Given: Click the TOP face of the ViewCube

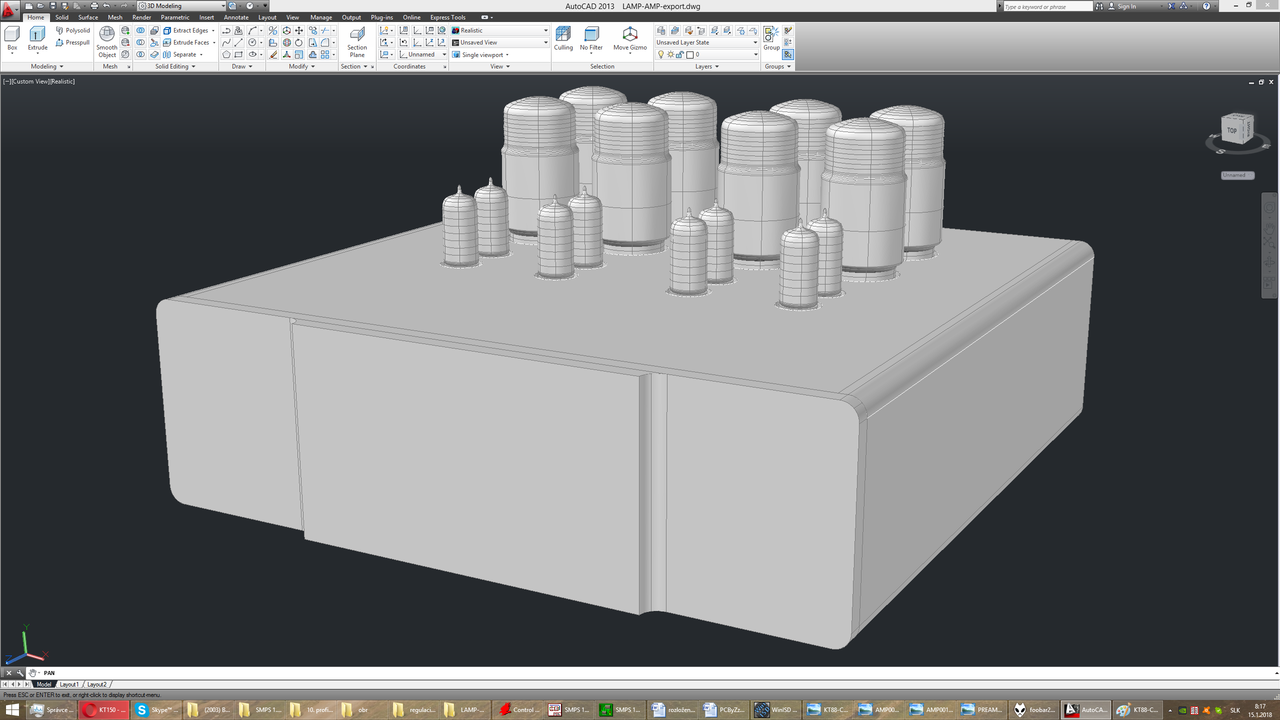Looking at the screenshot, I should click(x=1232, y=130).
